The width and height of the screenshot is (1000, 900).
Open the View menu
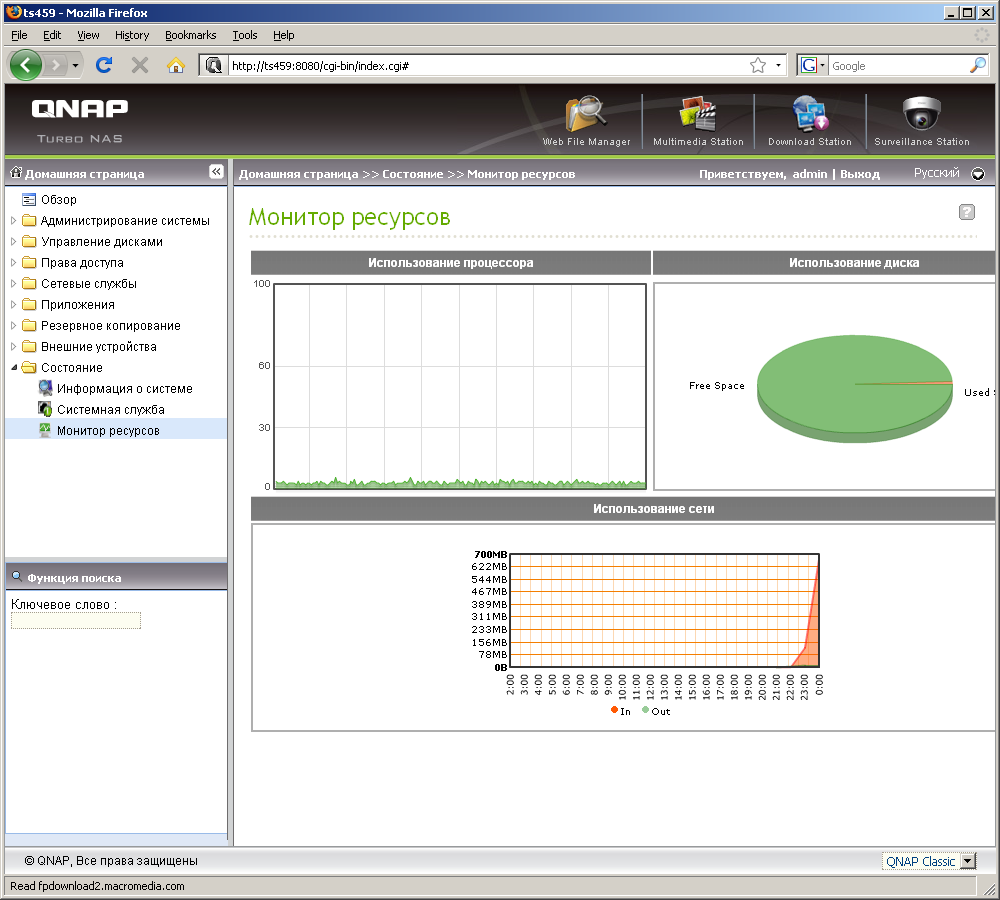[x=88, y=35]
